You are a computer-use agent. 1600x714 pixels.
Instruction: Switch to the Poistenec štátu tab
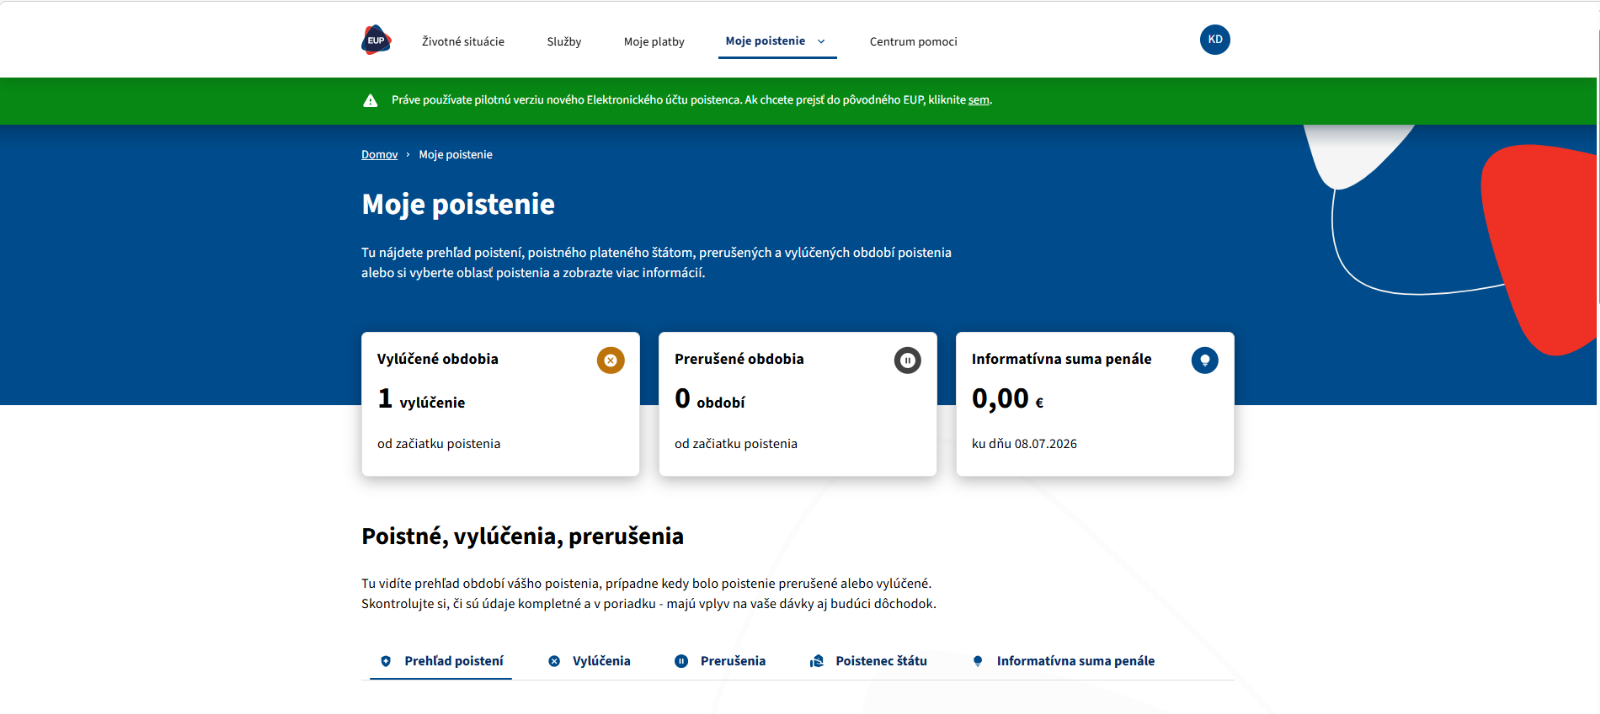click(868, 661)
